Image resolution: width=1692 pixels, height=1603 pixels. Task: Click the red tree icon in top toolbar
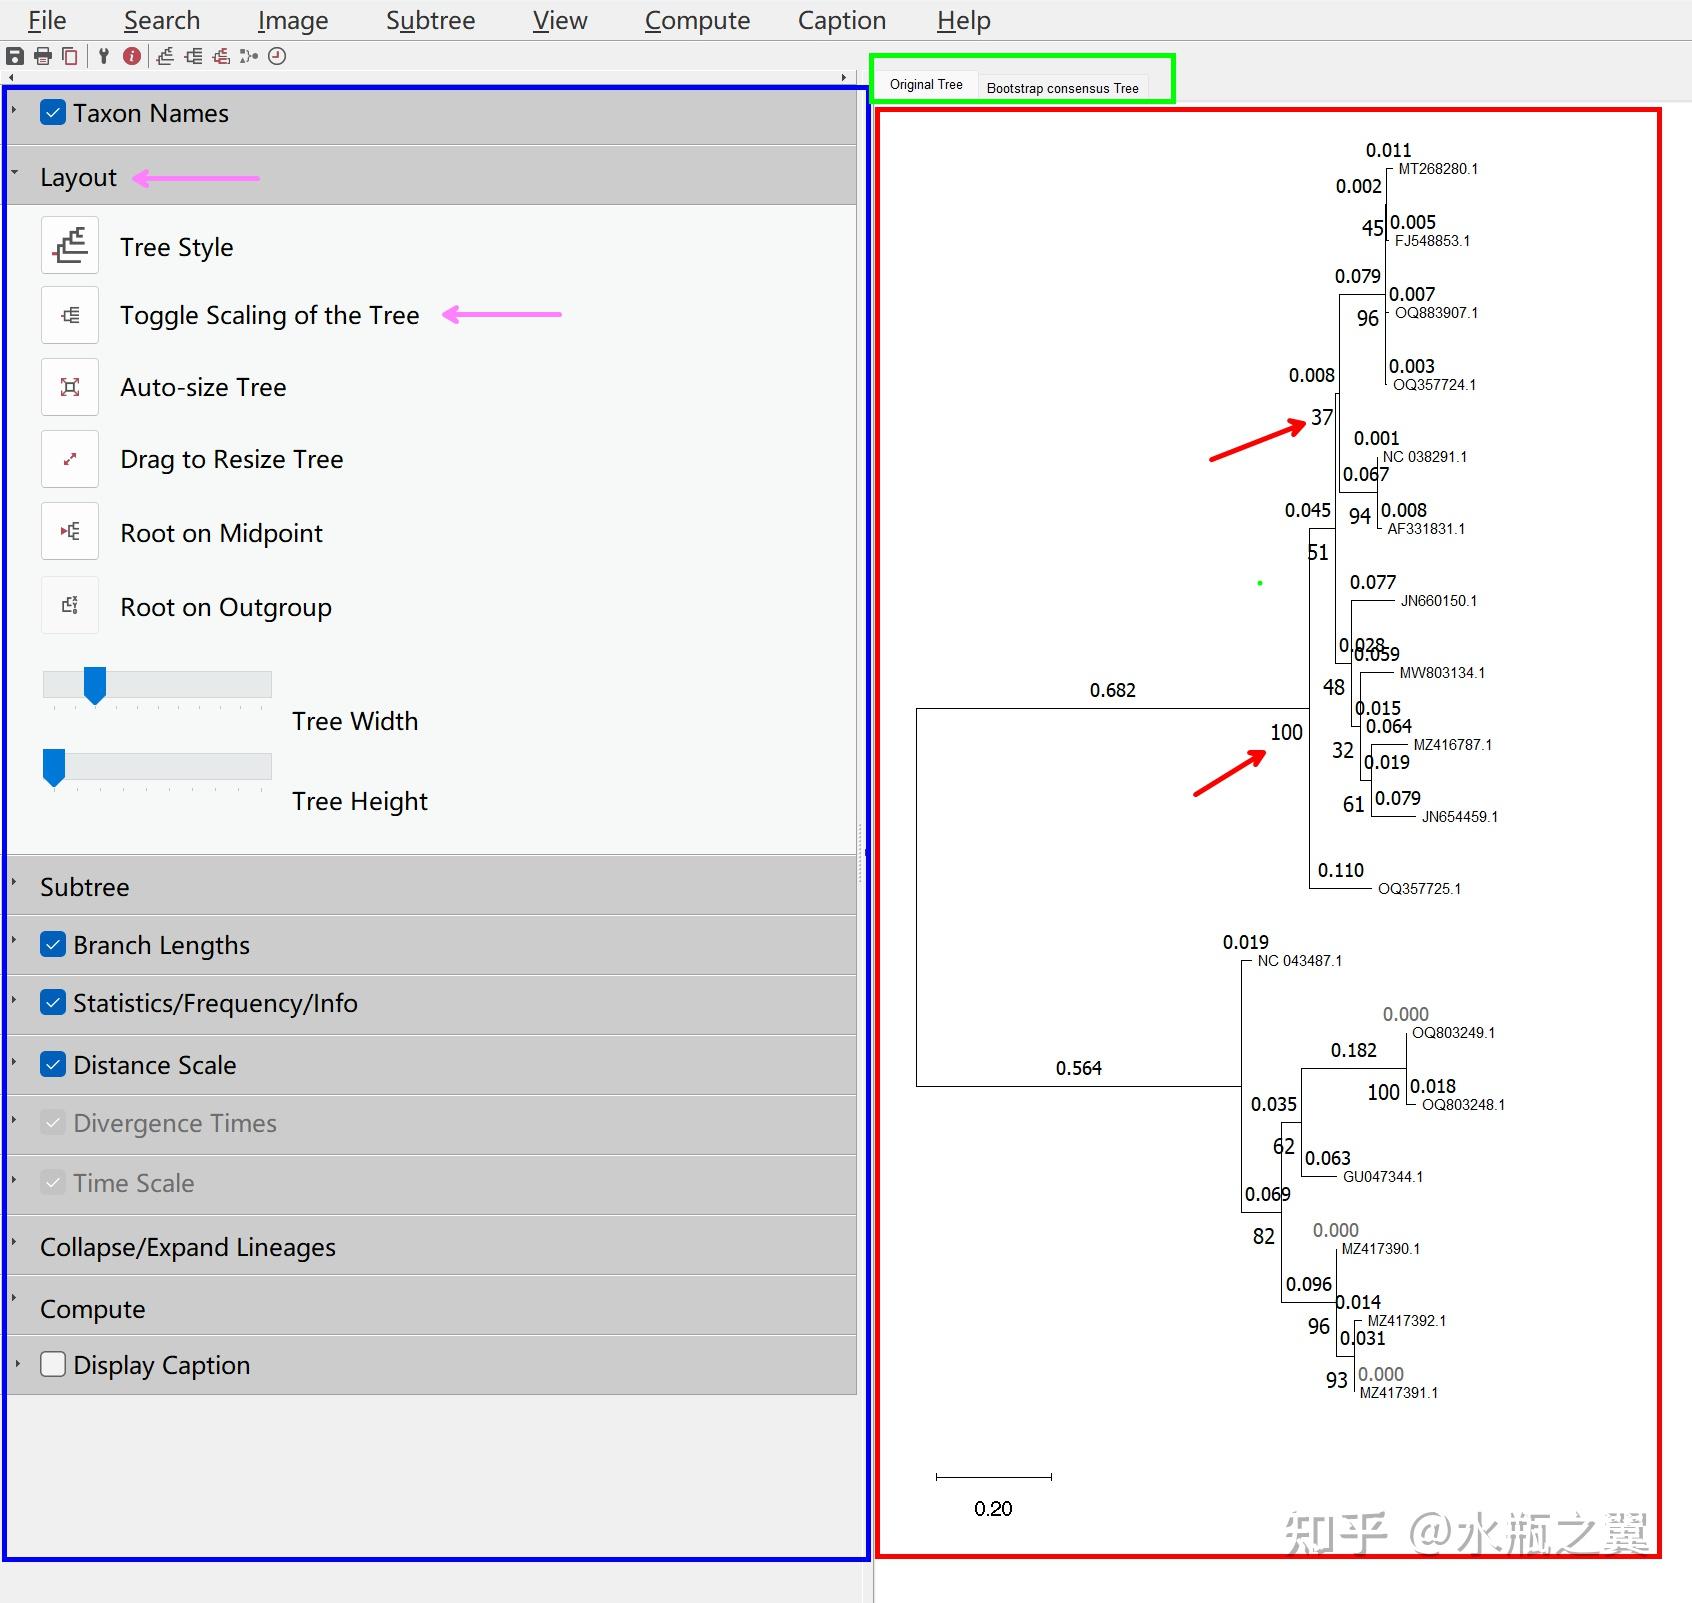tap(221, 56)
